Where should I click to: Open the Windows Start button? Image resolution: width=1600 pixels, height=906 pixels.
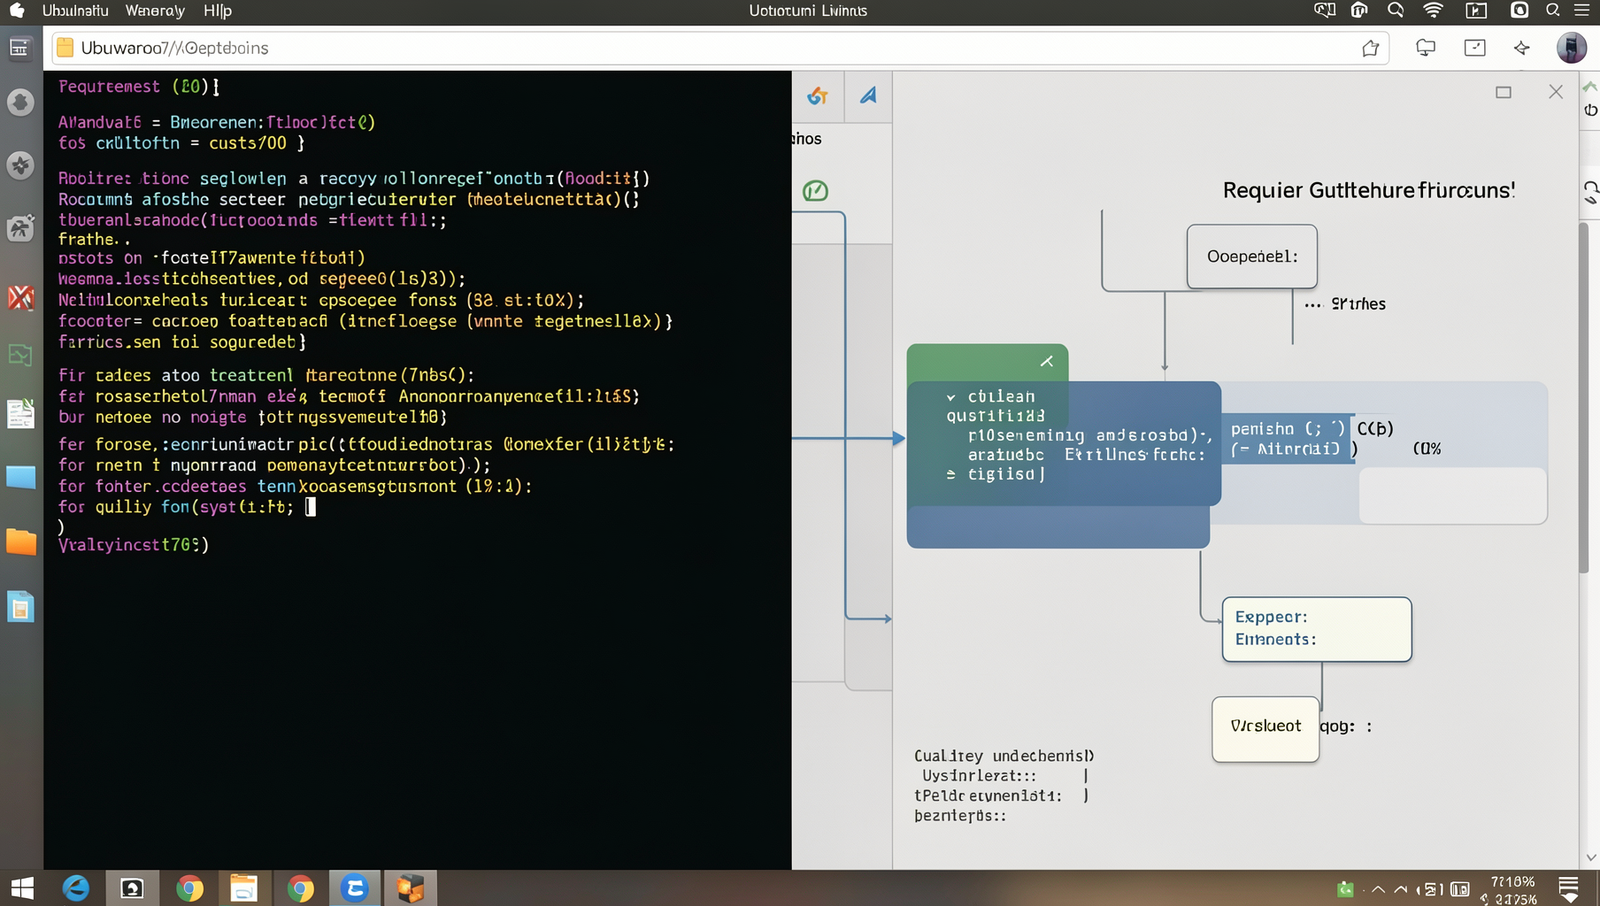22,888
